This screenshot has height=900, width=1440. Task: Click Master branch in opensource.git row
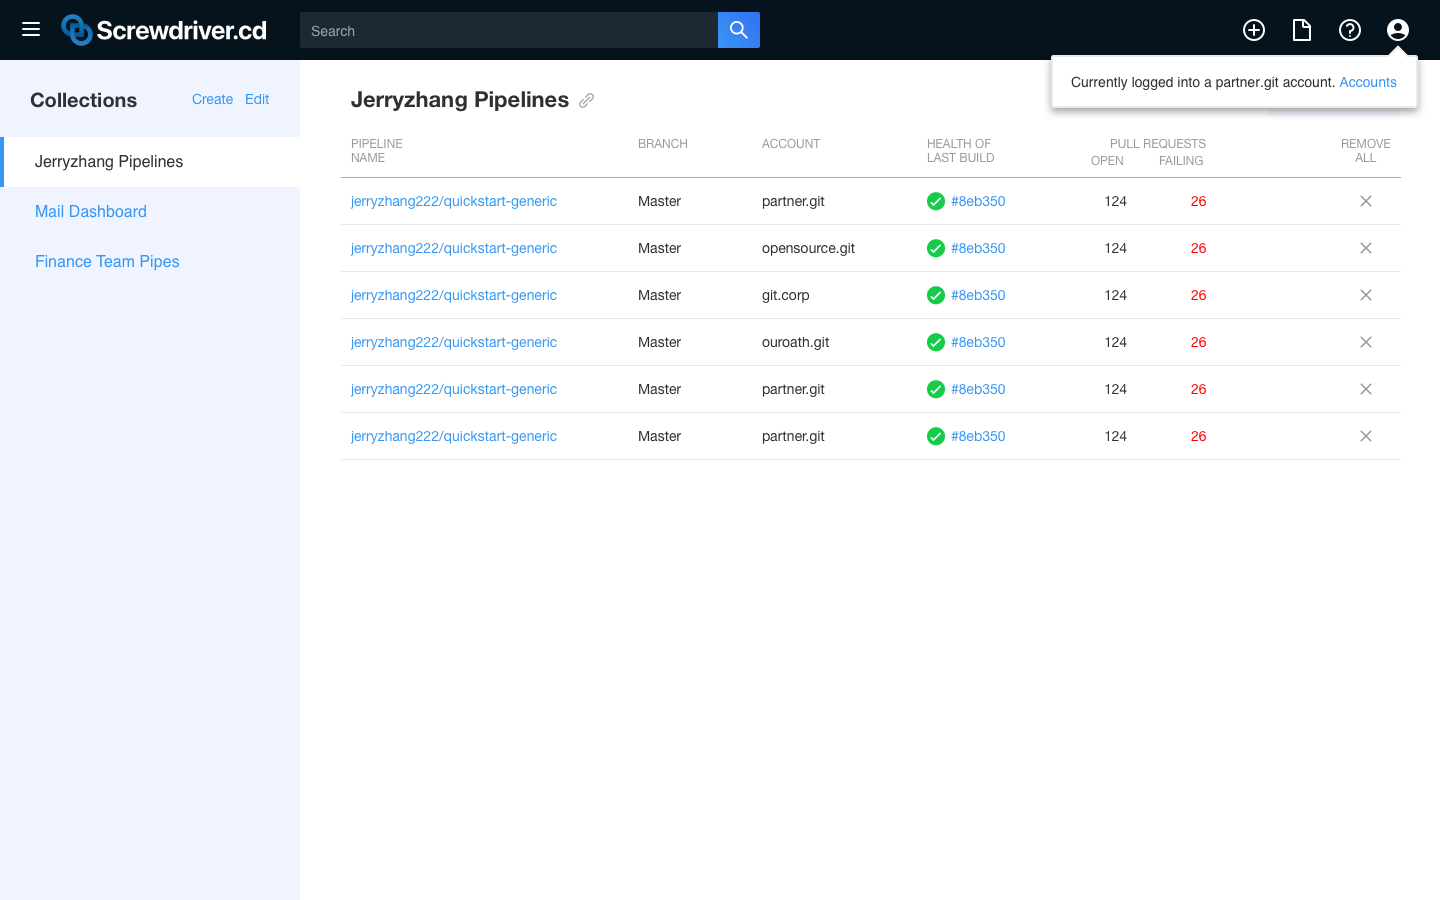point(659,248)
